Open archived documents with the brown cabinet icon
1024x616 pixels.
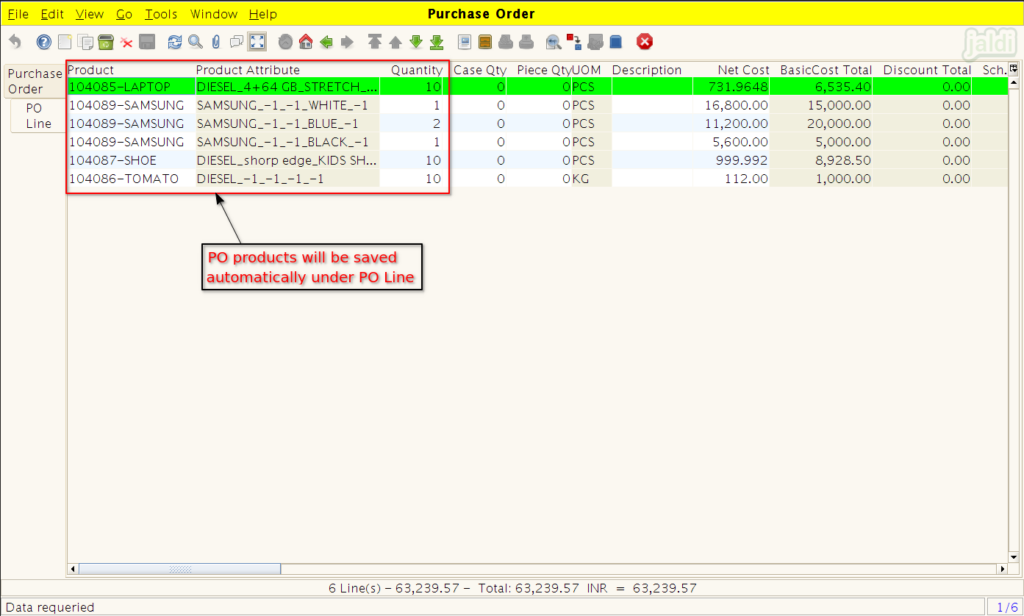pyautogui.click(x=485, y=42)
